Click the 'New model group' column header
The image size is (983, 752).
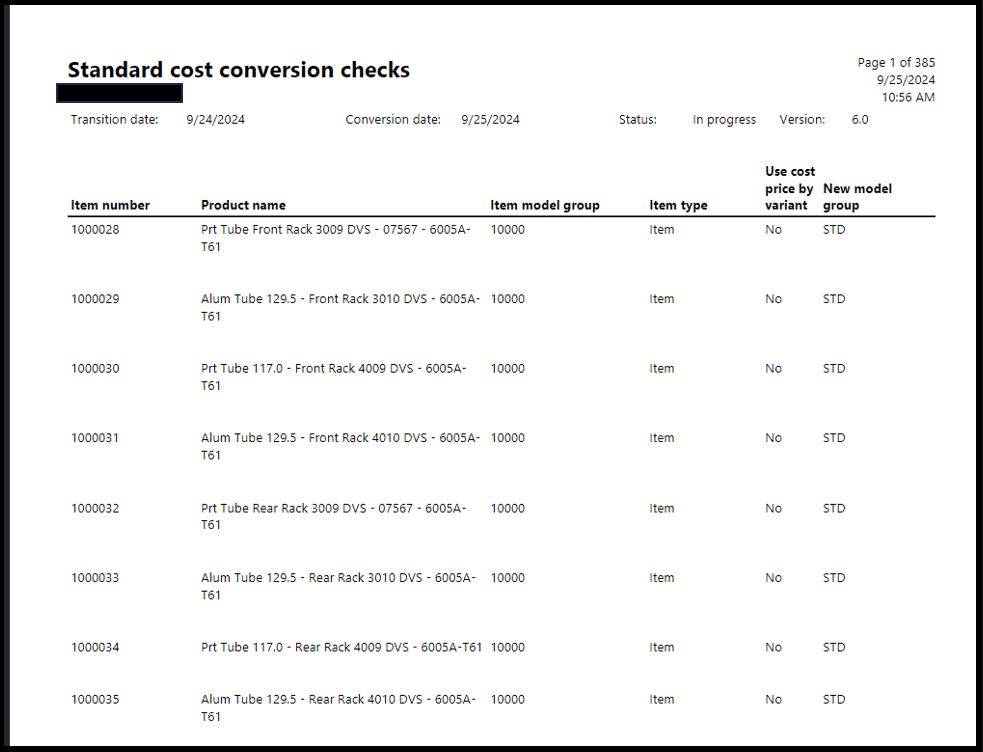pyautogui.click(x=857, y=196)
